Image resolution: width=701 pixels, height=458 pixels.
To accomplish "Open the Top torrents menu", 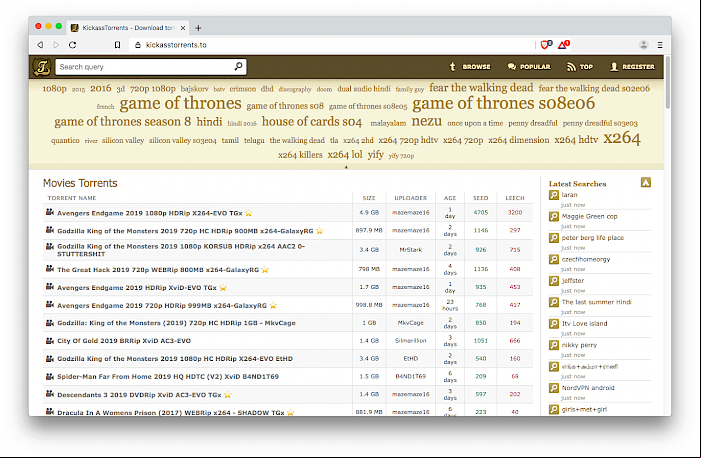I will click(580, 67).
